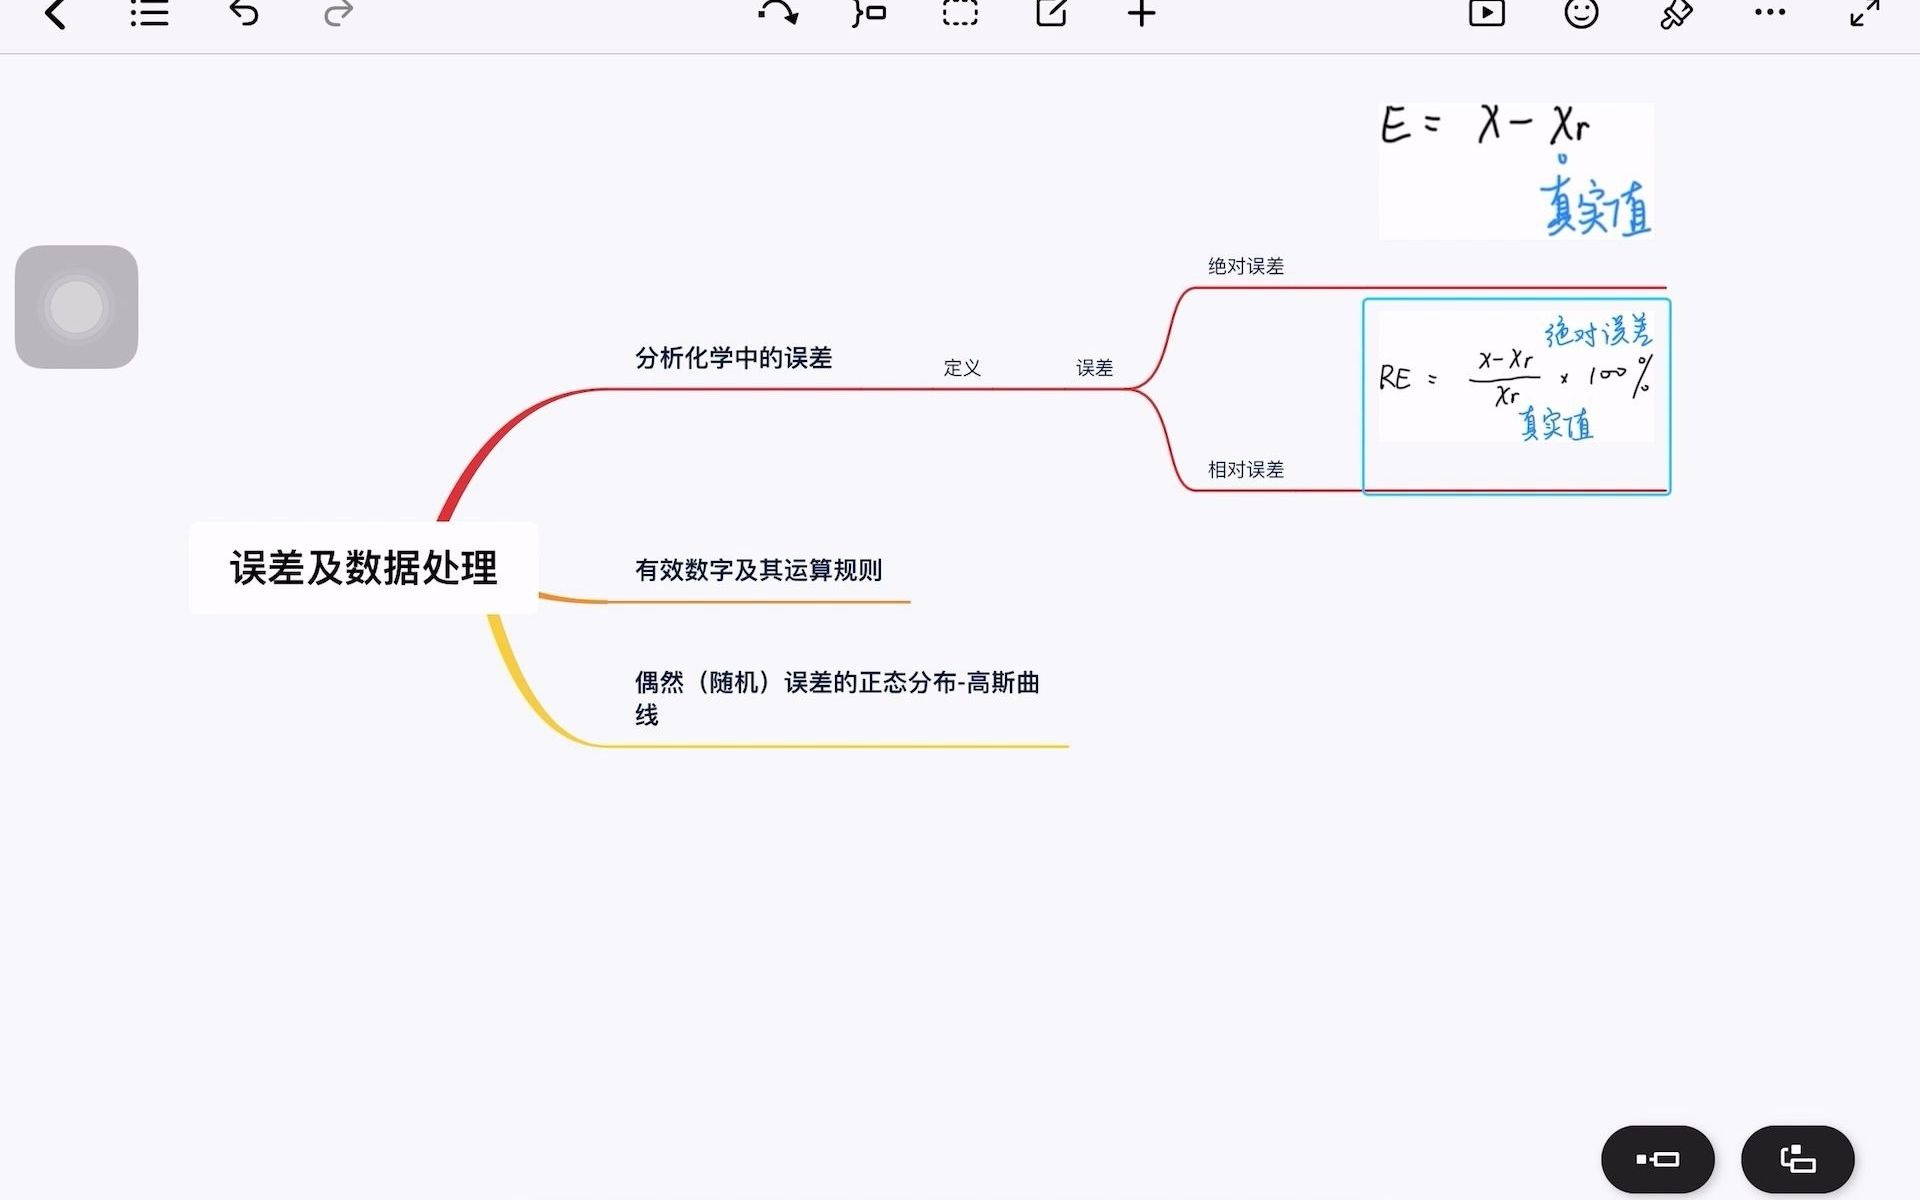The height and width of the screenshot is (1200, 1920).
Task: Tap the floating AssistiveTouch circle button
Action: 76,307
